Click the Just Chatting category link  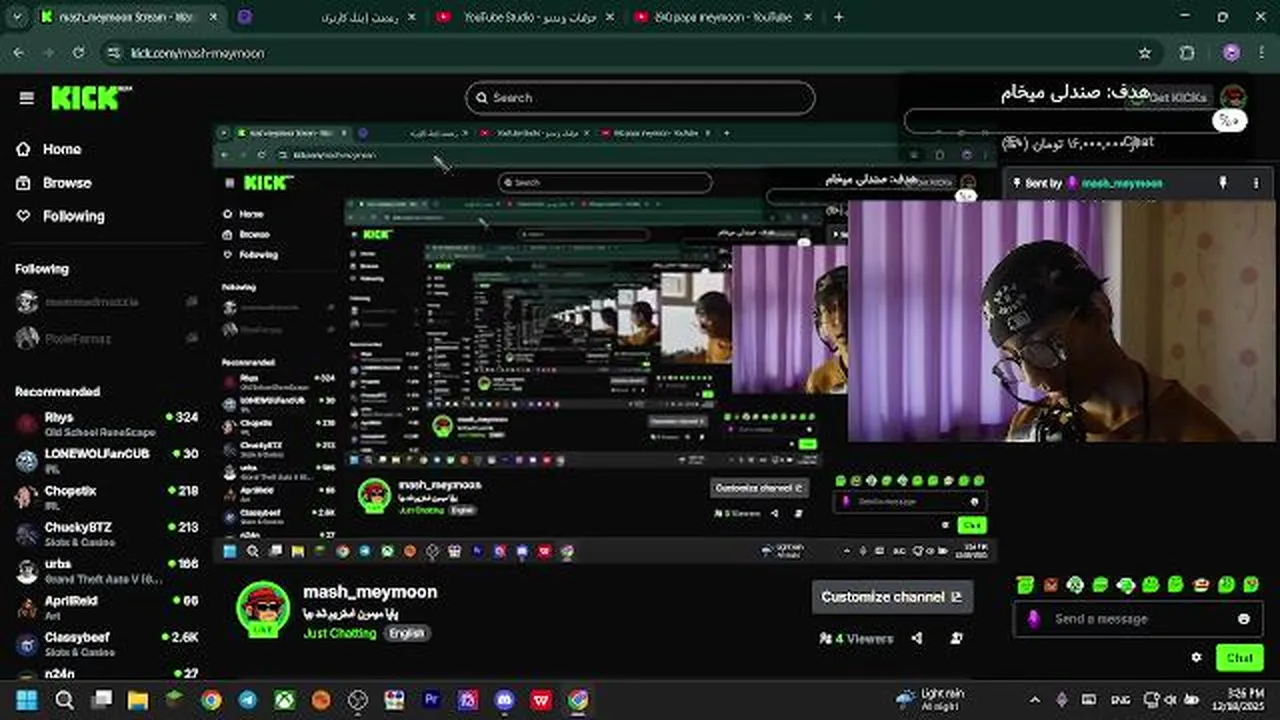[340, 633]
